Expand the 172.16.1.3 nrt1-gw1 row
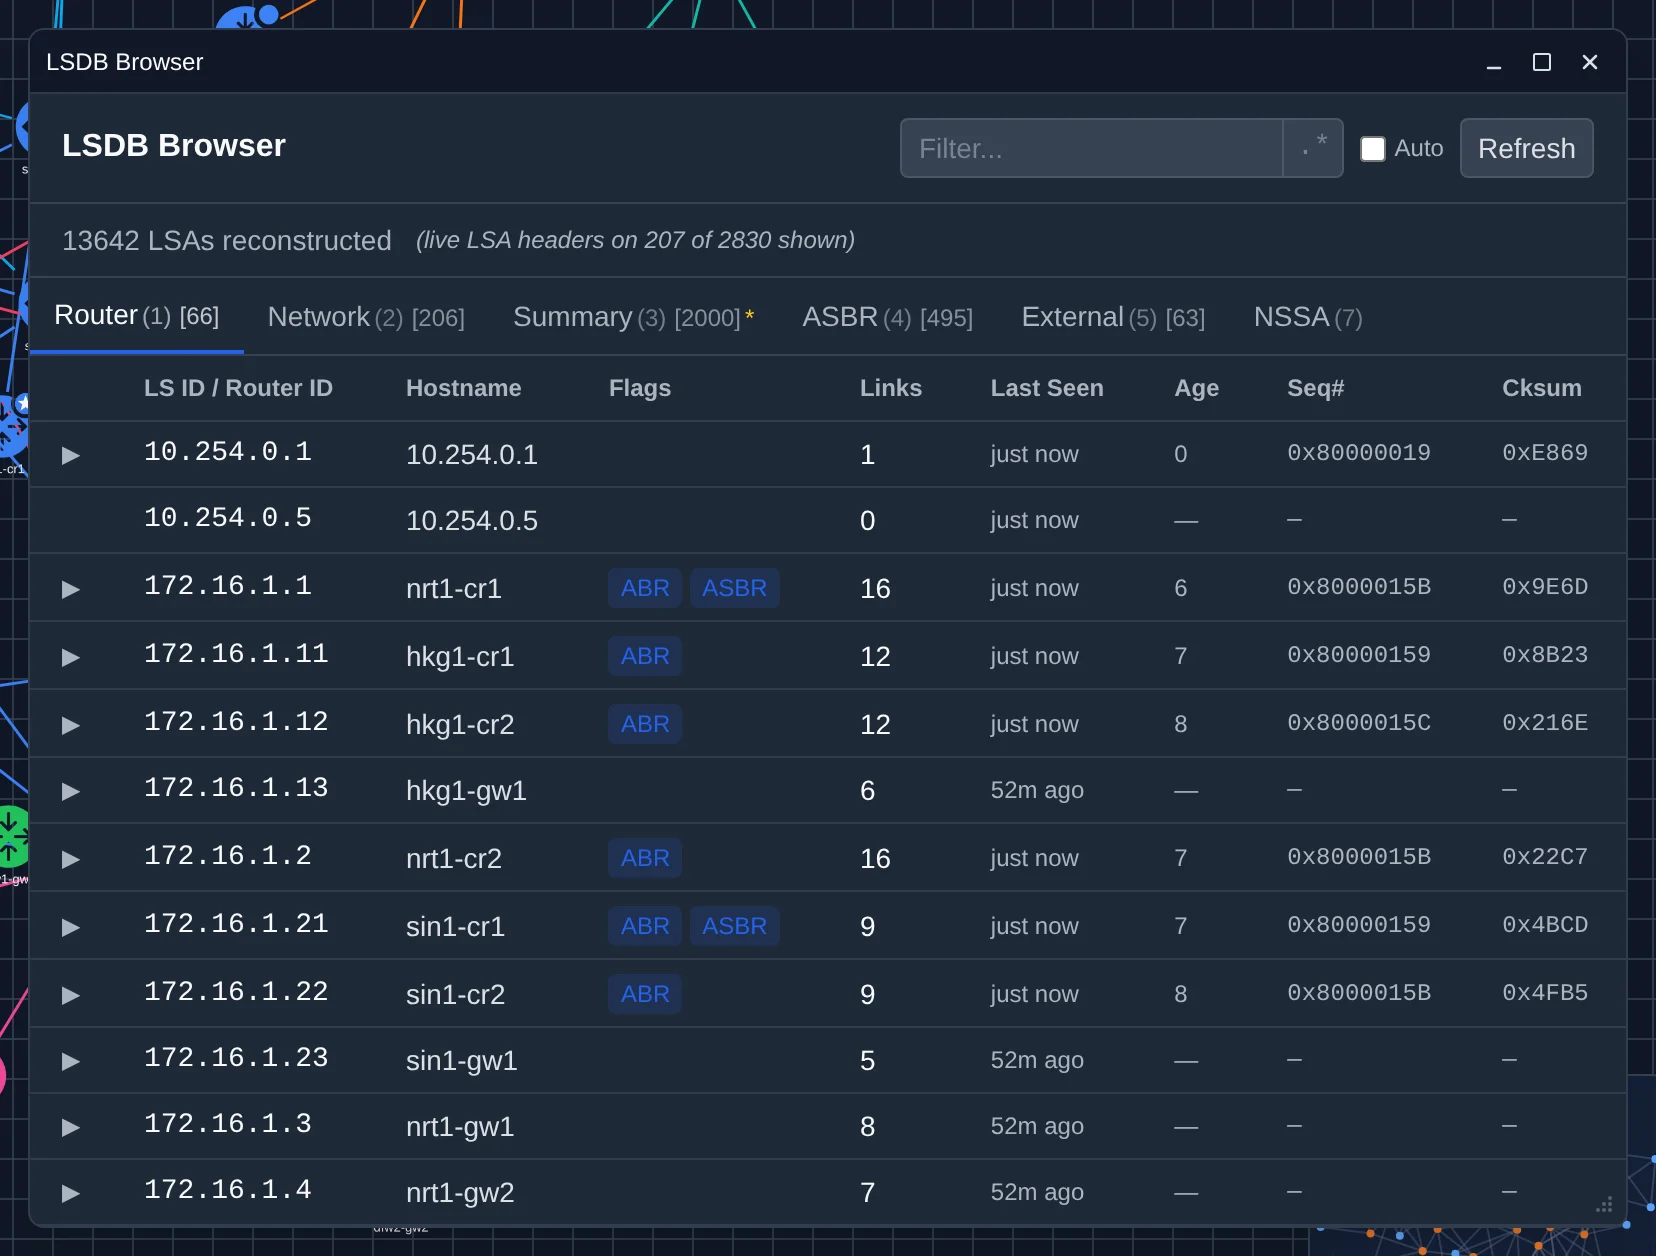This screenshot has height=1256, width=1656. [70, 1127]
